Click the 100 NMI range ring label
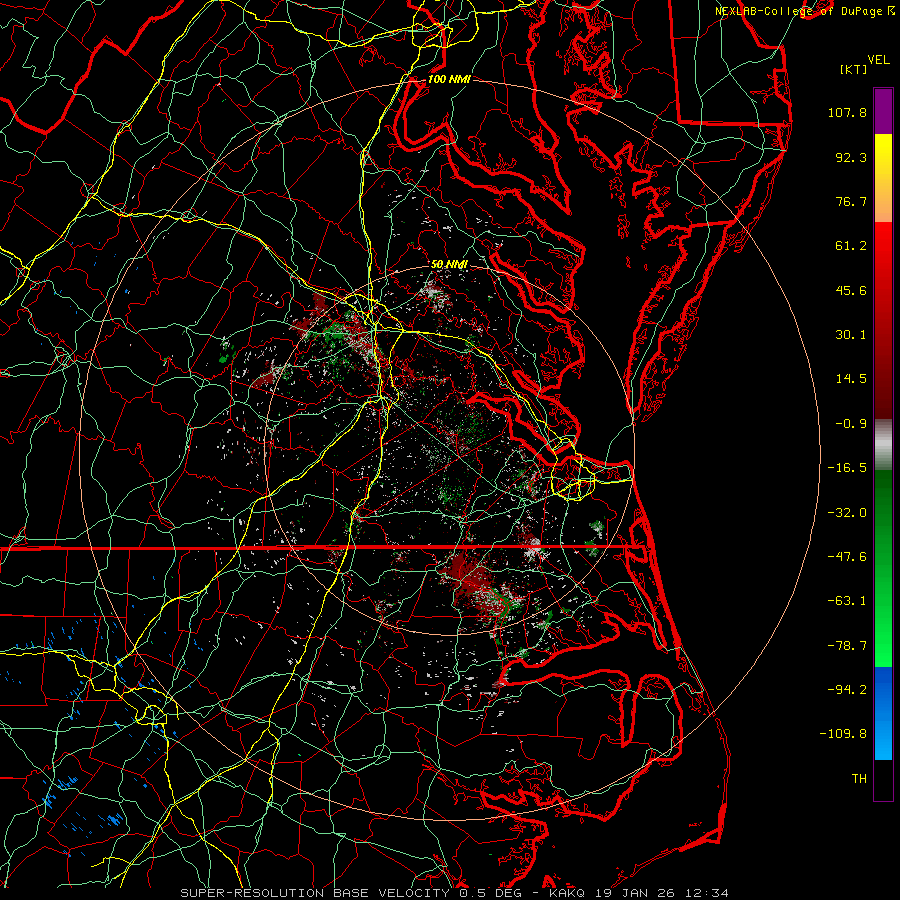This screenshot has height=900, width=900. (449, 79)
